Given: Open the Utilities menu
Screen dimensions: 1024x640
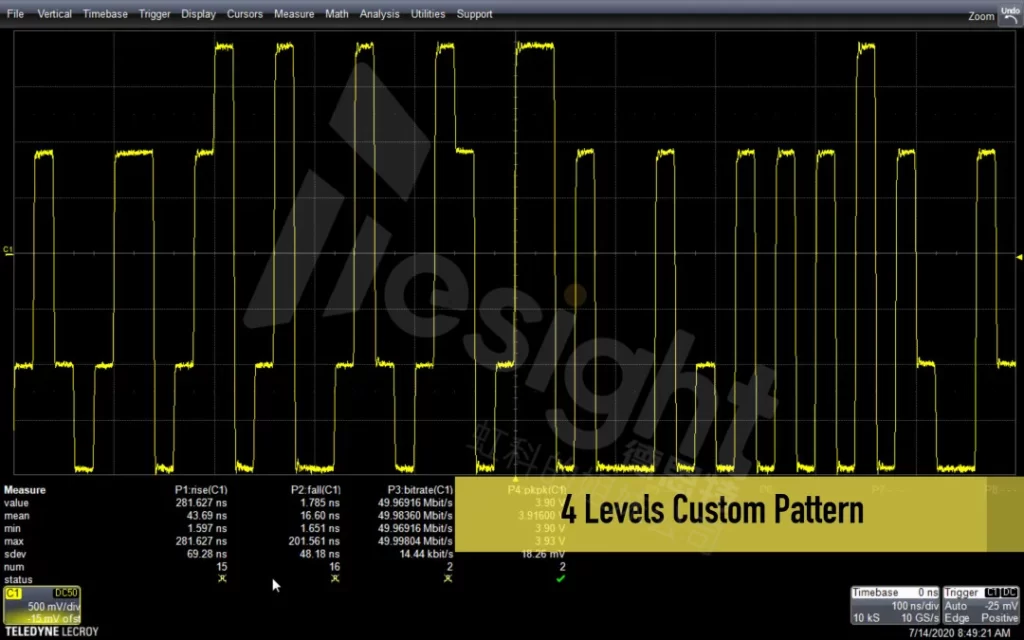Looking at the screenshot, I should coord(428,14).
